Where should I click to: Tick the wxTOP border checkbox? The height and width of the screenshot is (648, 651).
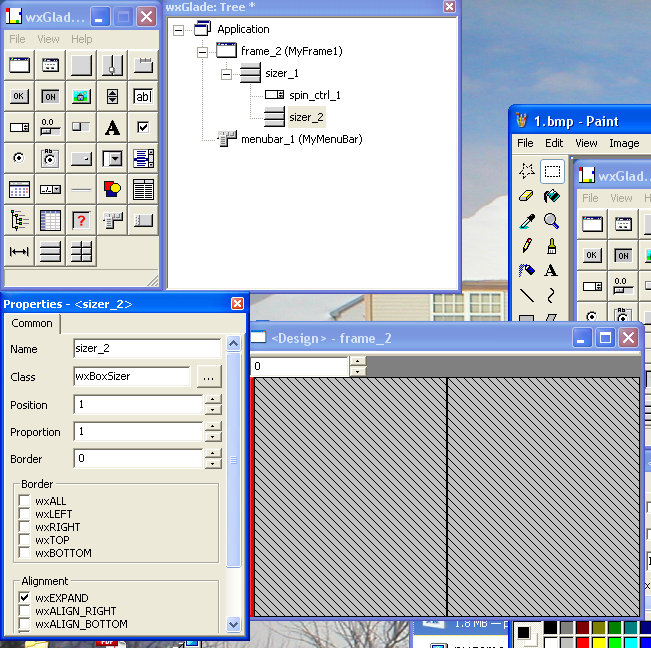click(25, 540)
